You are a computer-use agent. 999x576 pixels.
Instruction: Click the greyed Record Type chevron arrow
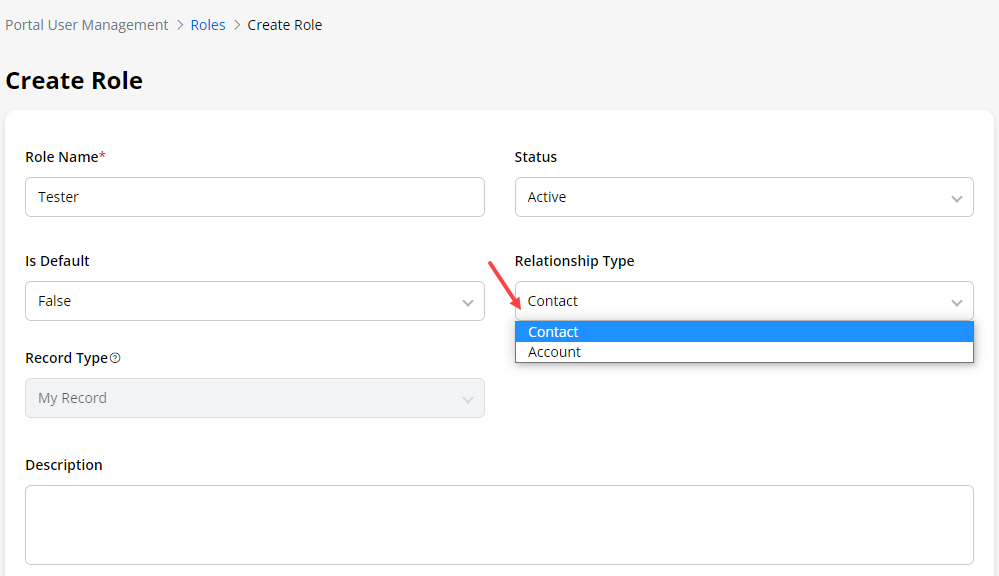pos(467,399)
